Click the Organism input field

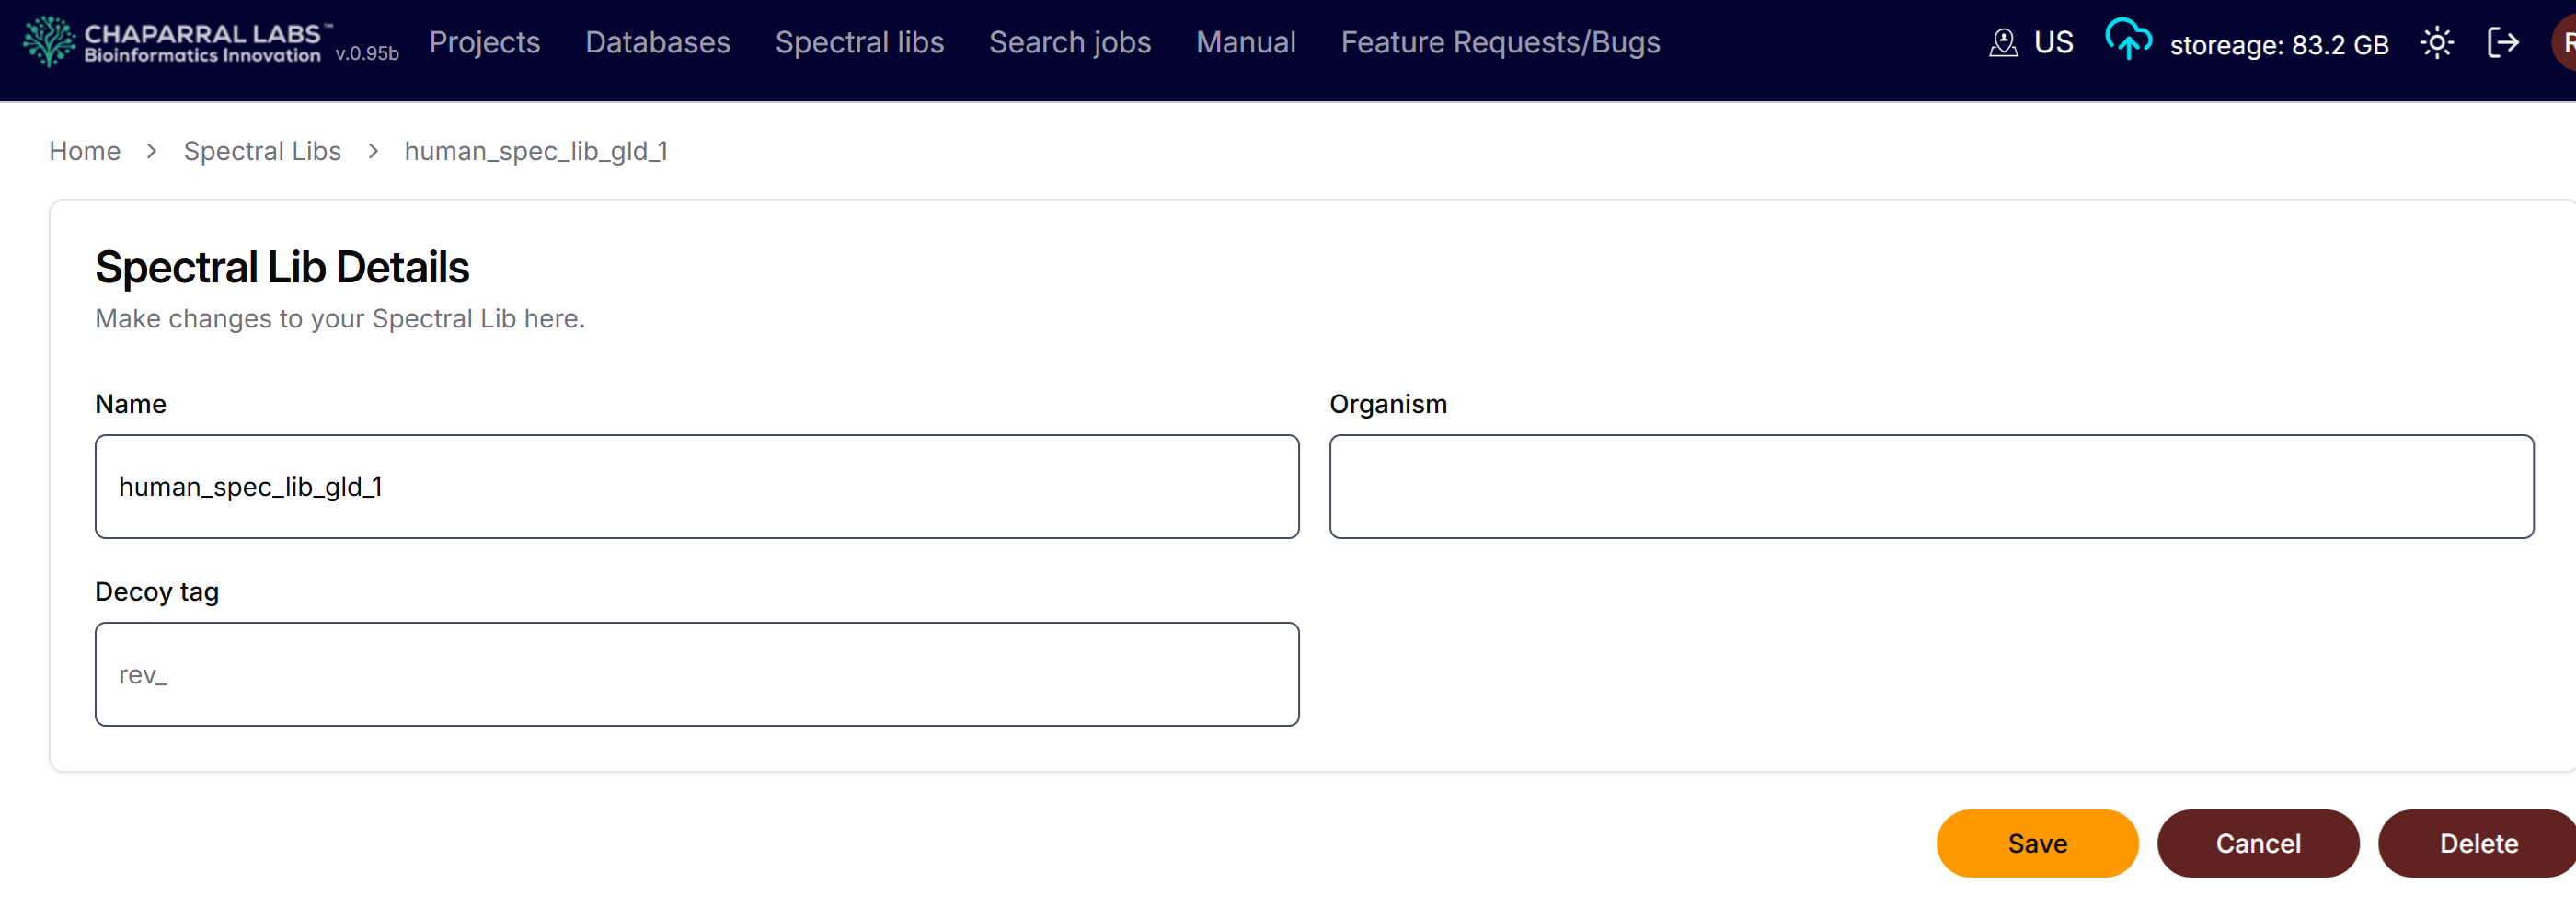pos(1930,487)
